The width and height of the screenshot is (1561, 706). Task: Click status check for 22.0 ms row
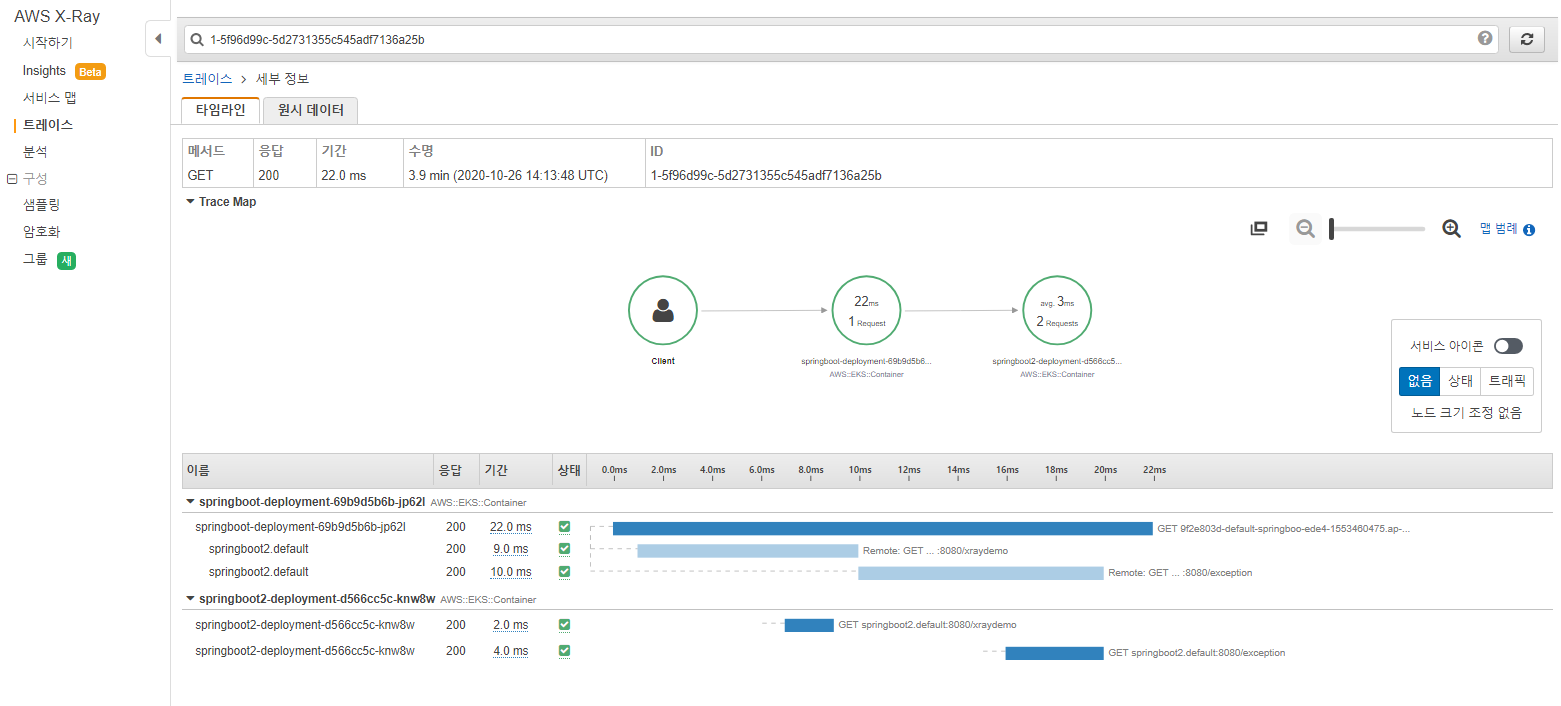[x=564, y=526]
